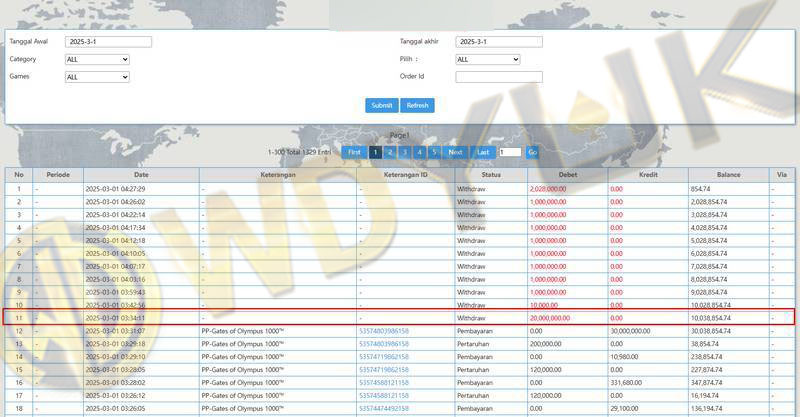Open the Games dropdown
This screenshot has width=800, height=417.
(97, 77)
